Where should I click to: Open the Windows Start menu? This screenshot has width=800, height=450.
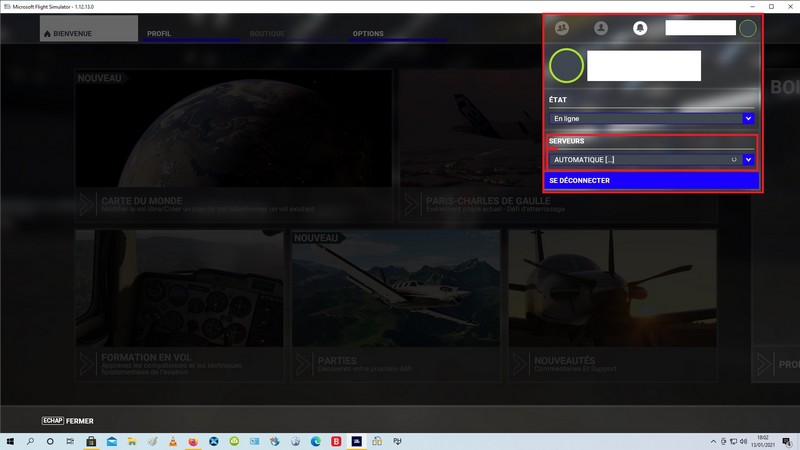pos(10,441)
